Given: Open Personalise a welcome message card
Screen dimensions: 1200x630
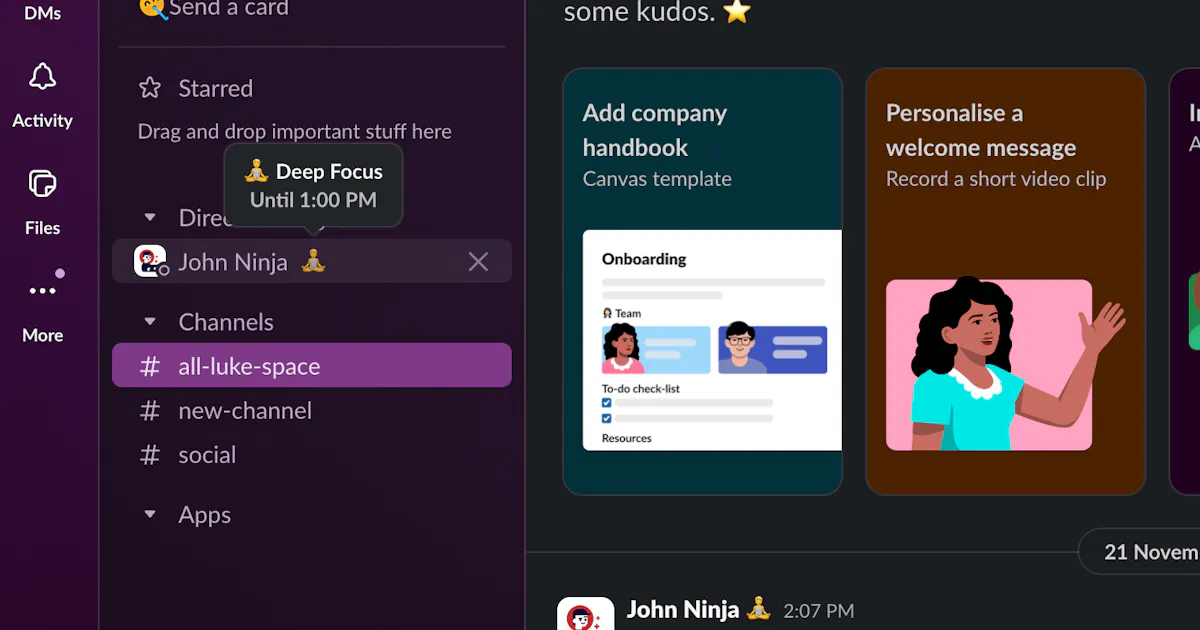Looking at the screenshot, I should pos(1005,281).
